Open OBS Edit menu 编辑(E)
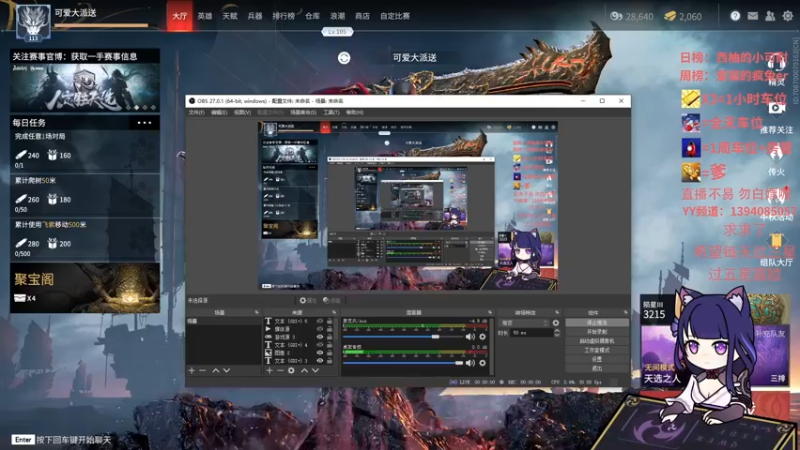The image size is (800, 450). coord(219,112)
